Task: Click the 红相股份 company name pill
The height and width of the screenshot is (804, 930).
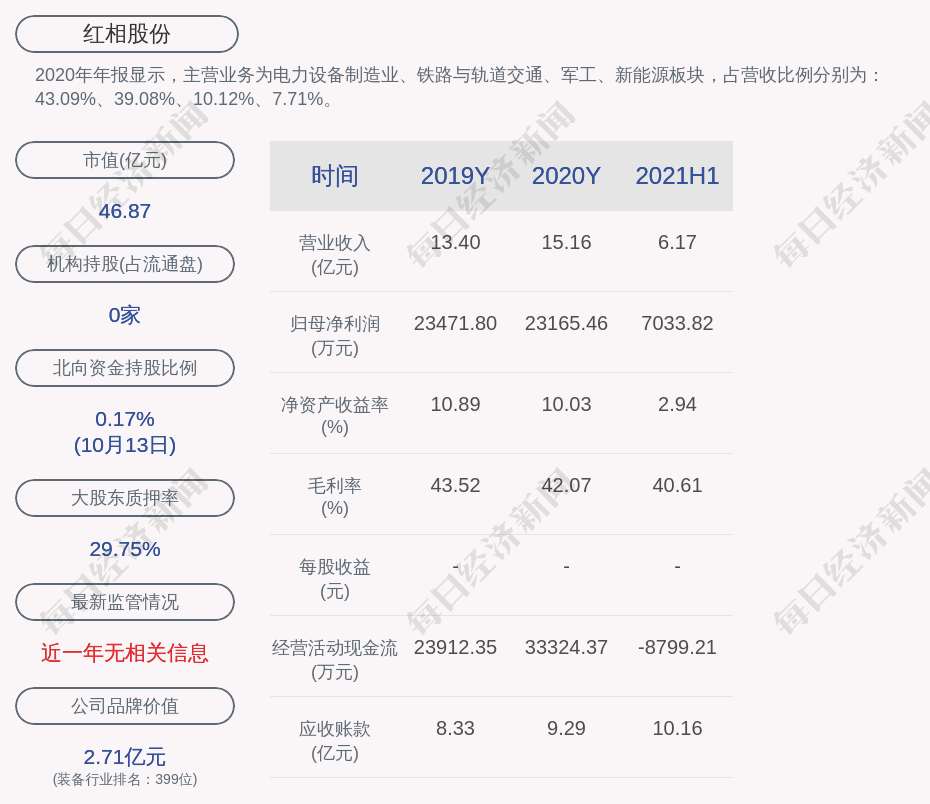Action: coord(126,34)
